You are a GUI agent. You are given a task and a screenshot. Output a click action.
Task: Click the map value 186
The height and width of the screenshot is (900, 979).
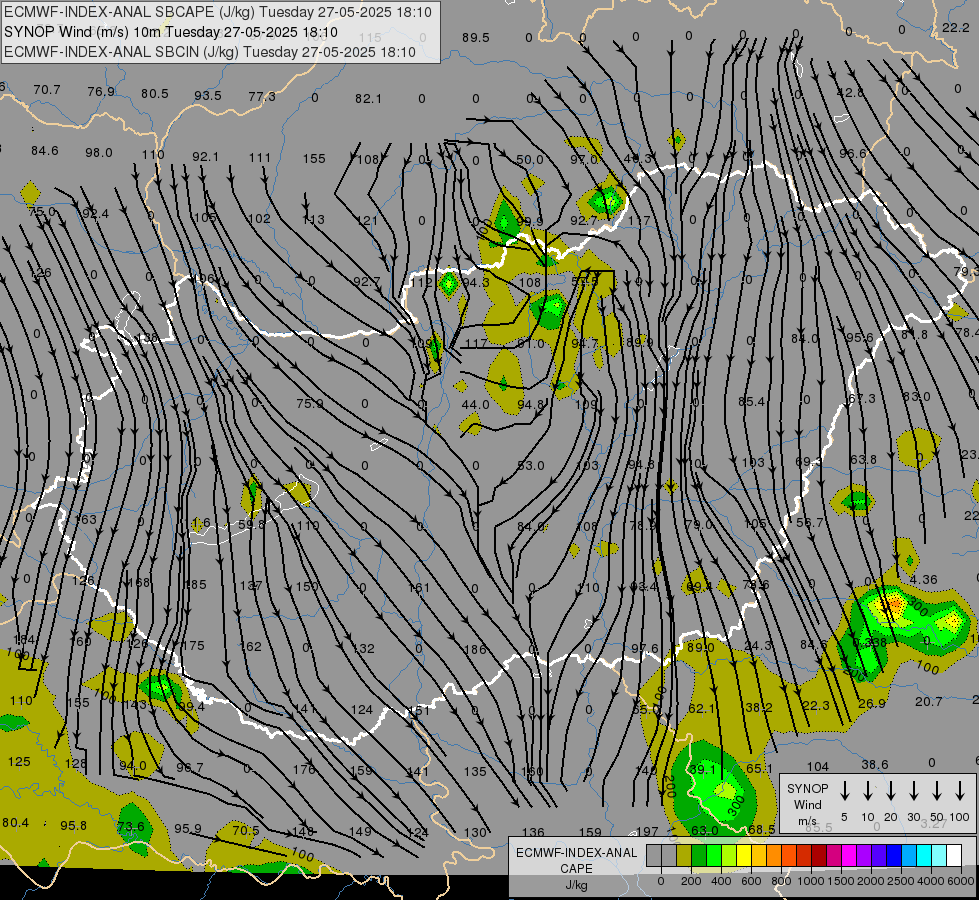coord(475,650)
